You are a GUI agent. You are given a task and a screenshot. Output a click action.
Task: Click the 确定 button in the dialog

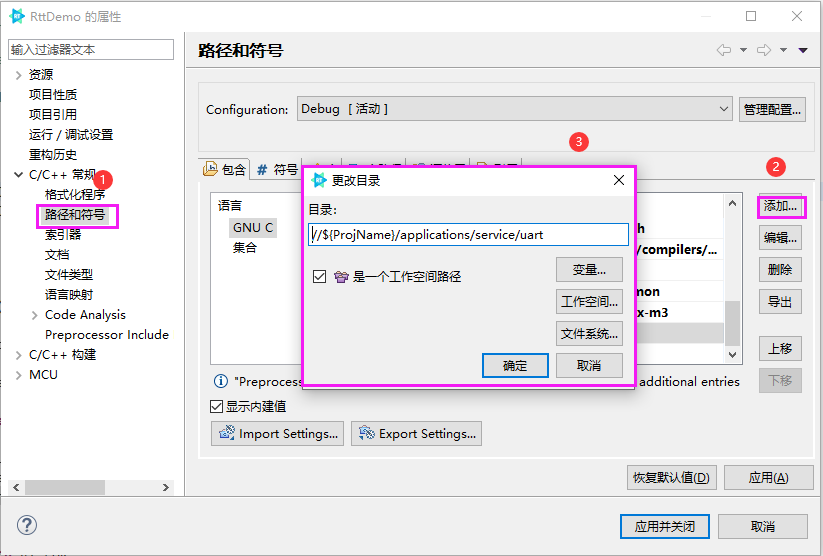pos(514,366)
